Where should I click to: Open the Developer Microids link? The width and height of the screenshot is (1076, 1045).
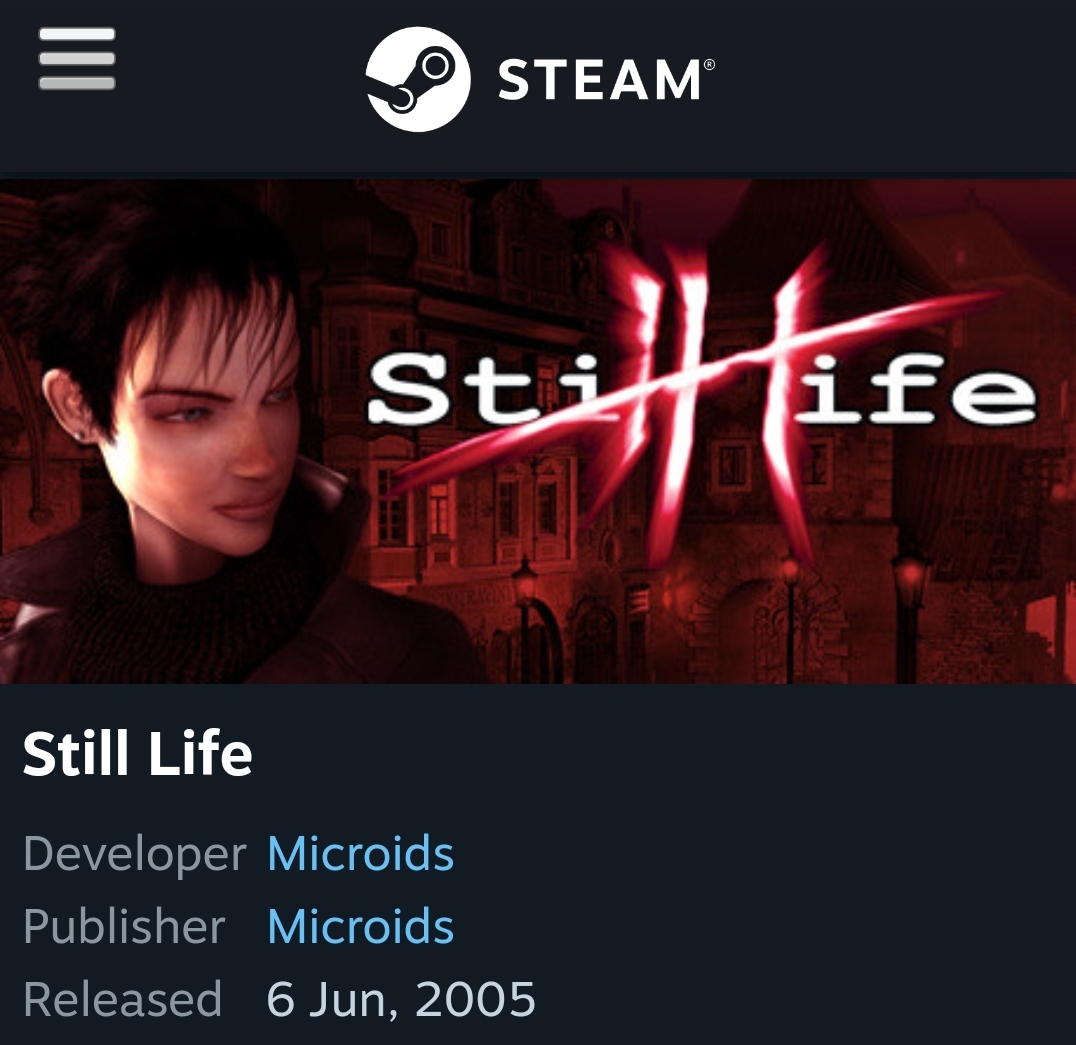click(360, 854)
